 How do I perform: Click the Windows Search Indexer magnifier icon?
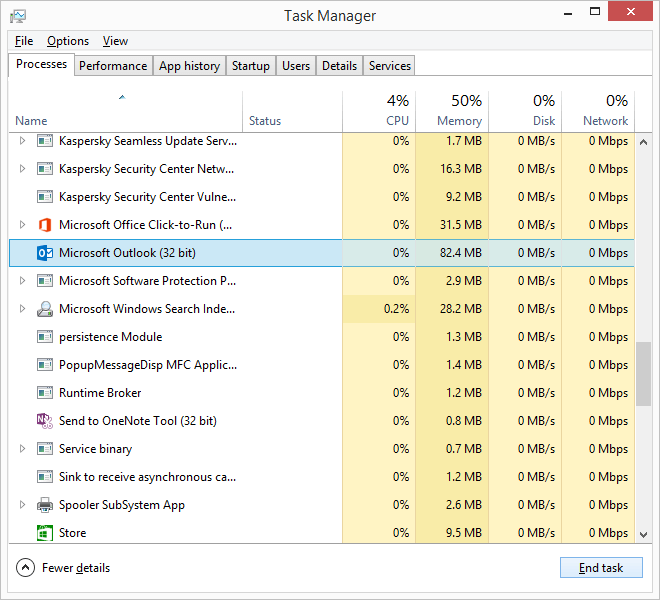pos(45,309)
